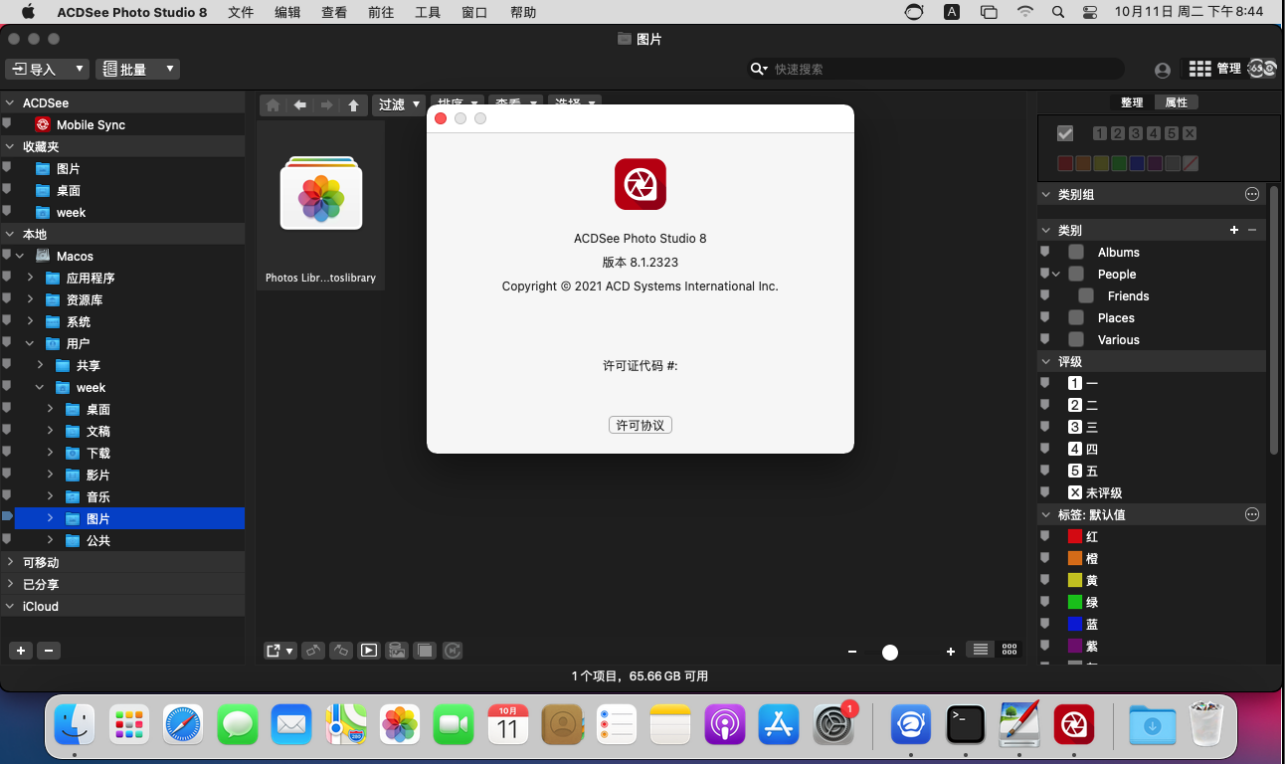The image size is (1285, 764).
Task: Start the slideshow with the play icon
Action: (x=369, y=650)
